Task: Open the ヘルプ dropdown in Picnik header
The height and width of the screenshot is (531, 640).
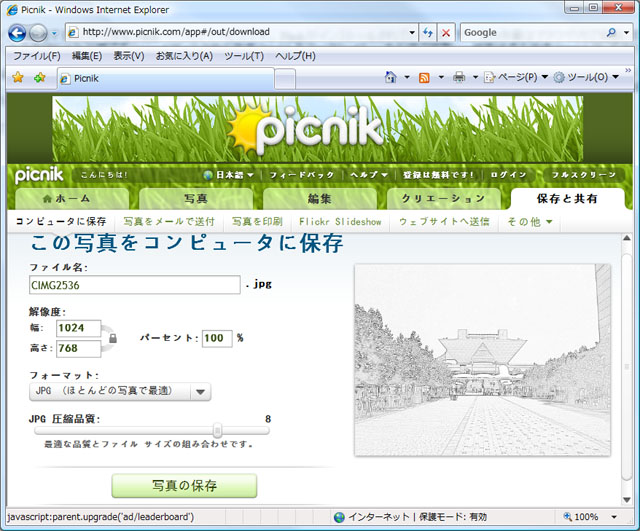Action: coord(369,175)
